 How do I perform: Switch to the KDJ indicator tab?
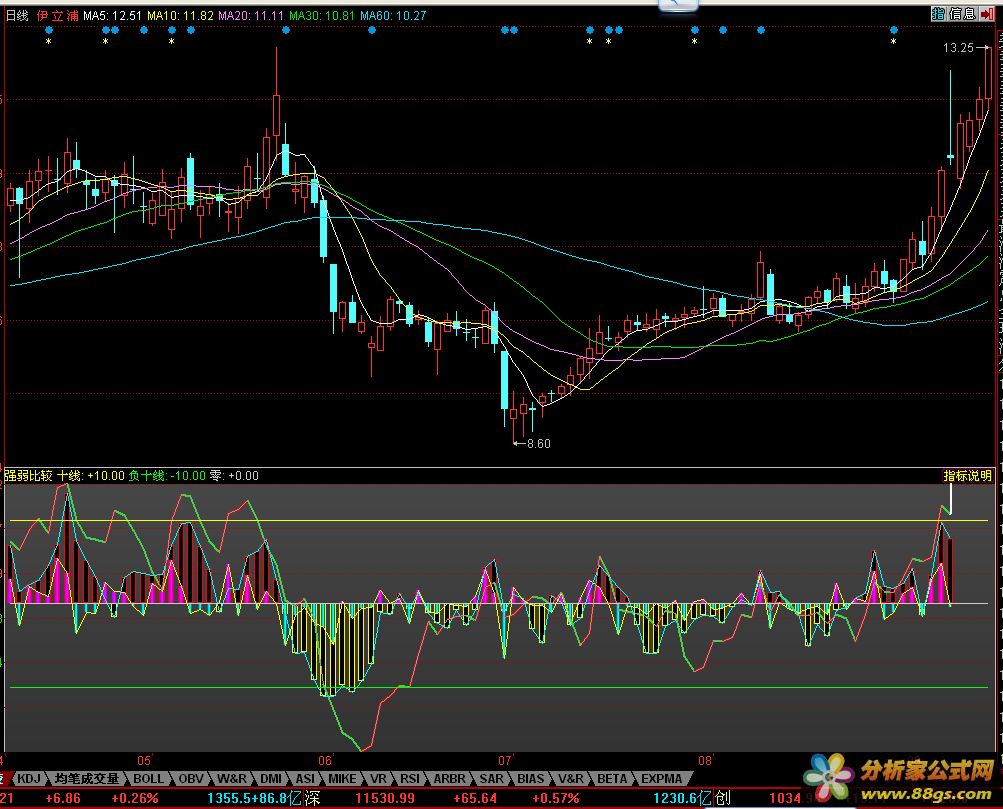[29, 778]
